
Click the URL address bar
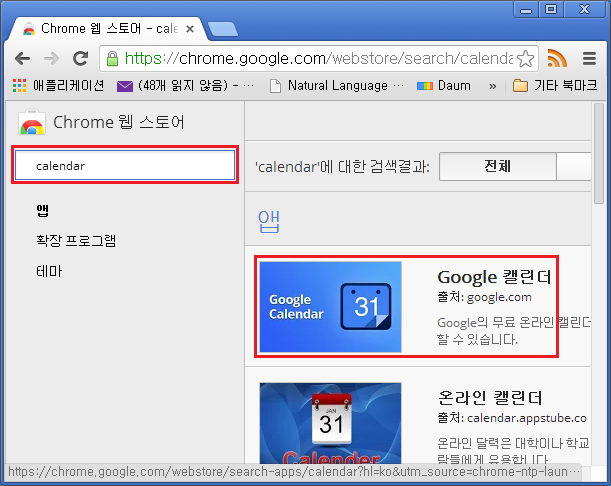(318, 58)
